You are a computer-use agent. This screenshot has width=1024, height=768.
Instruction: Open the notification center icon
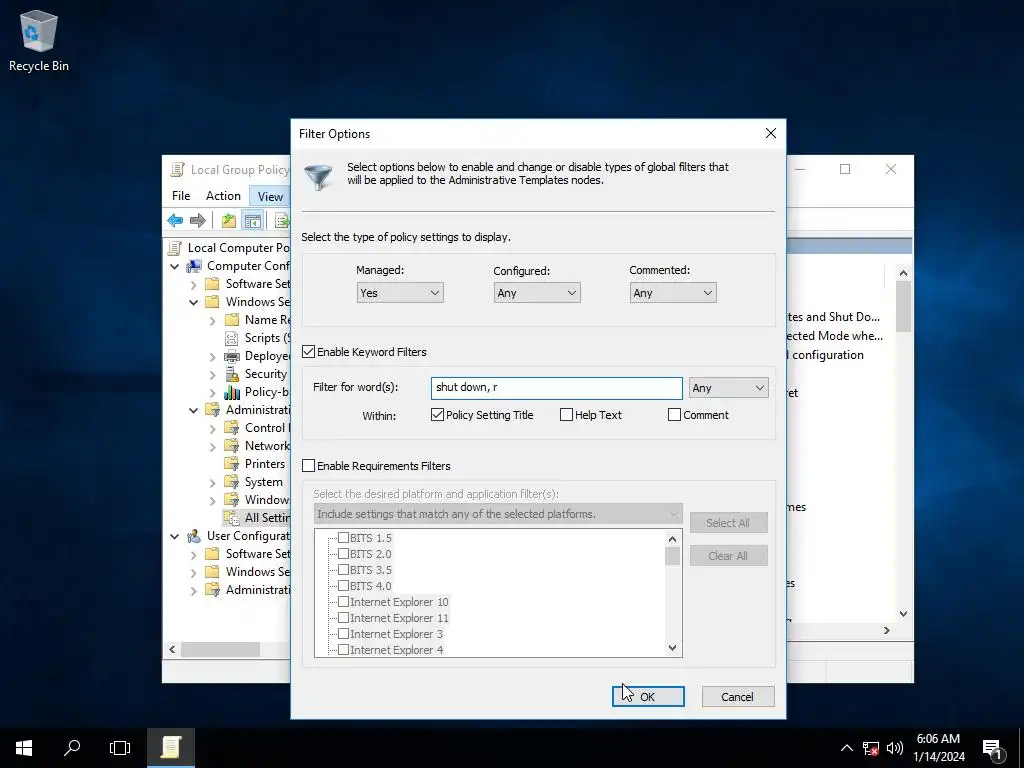993,748
